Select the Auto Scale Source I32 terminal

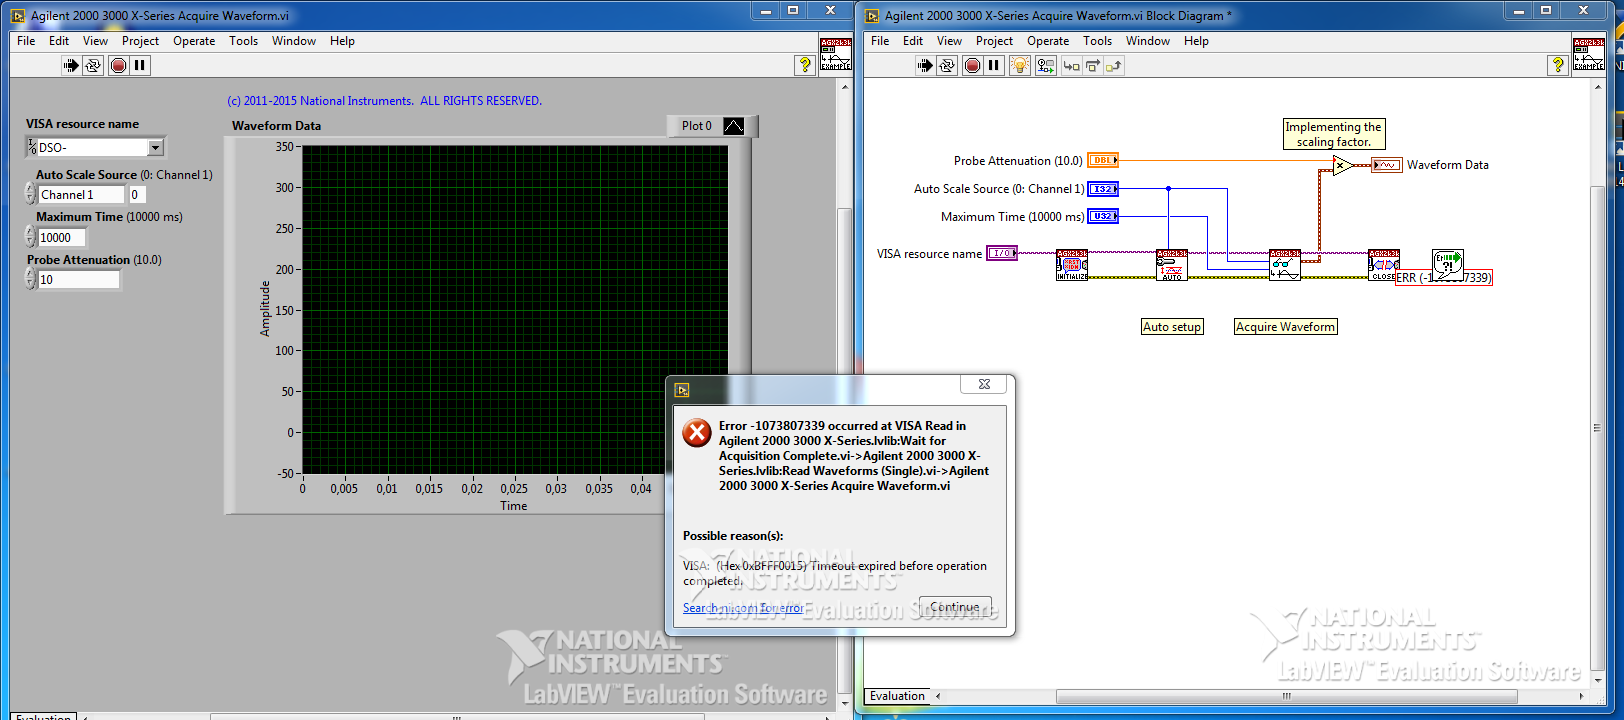coord(1103,188)
